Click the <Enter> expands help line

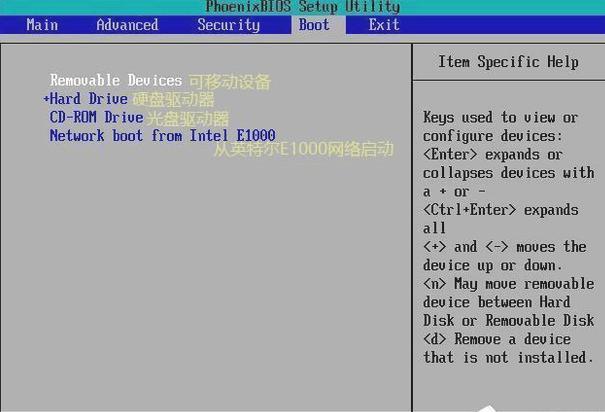coord(493,155)
